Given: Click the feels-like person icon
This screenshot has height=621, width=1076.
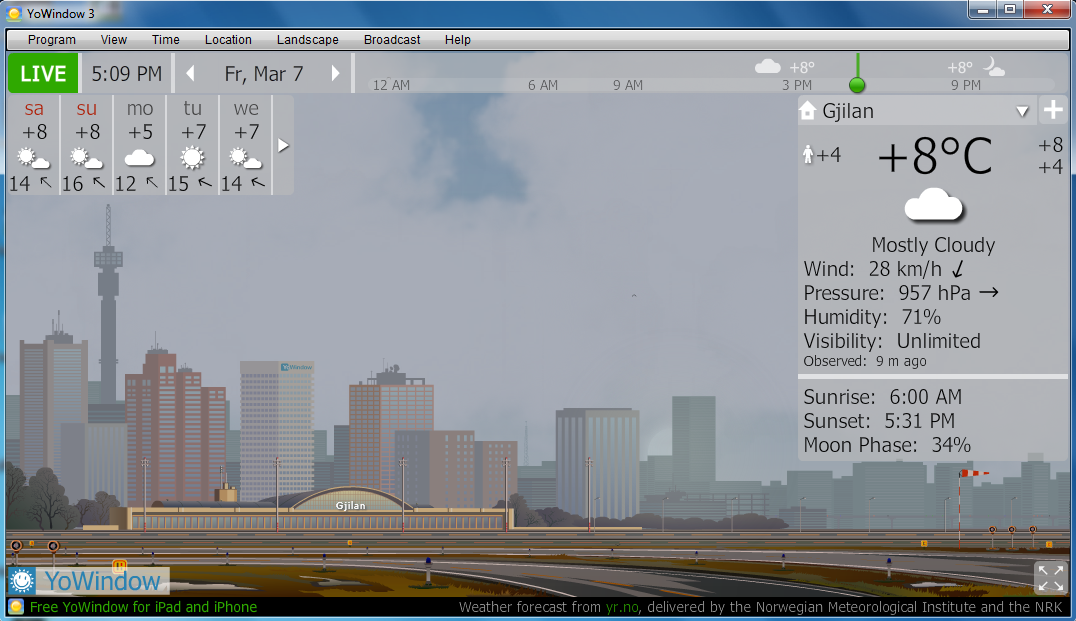Looking at the screenshot, I should (x=808, y=155).
